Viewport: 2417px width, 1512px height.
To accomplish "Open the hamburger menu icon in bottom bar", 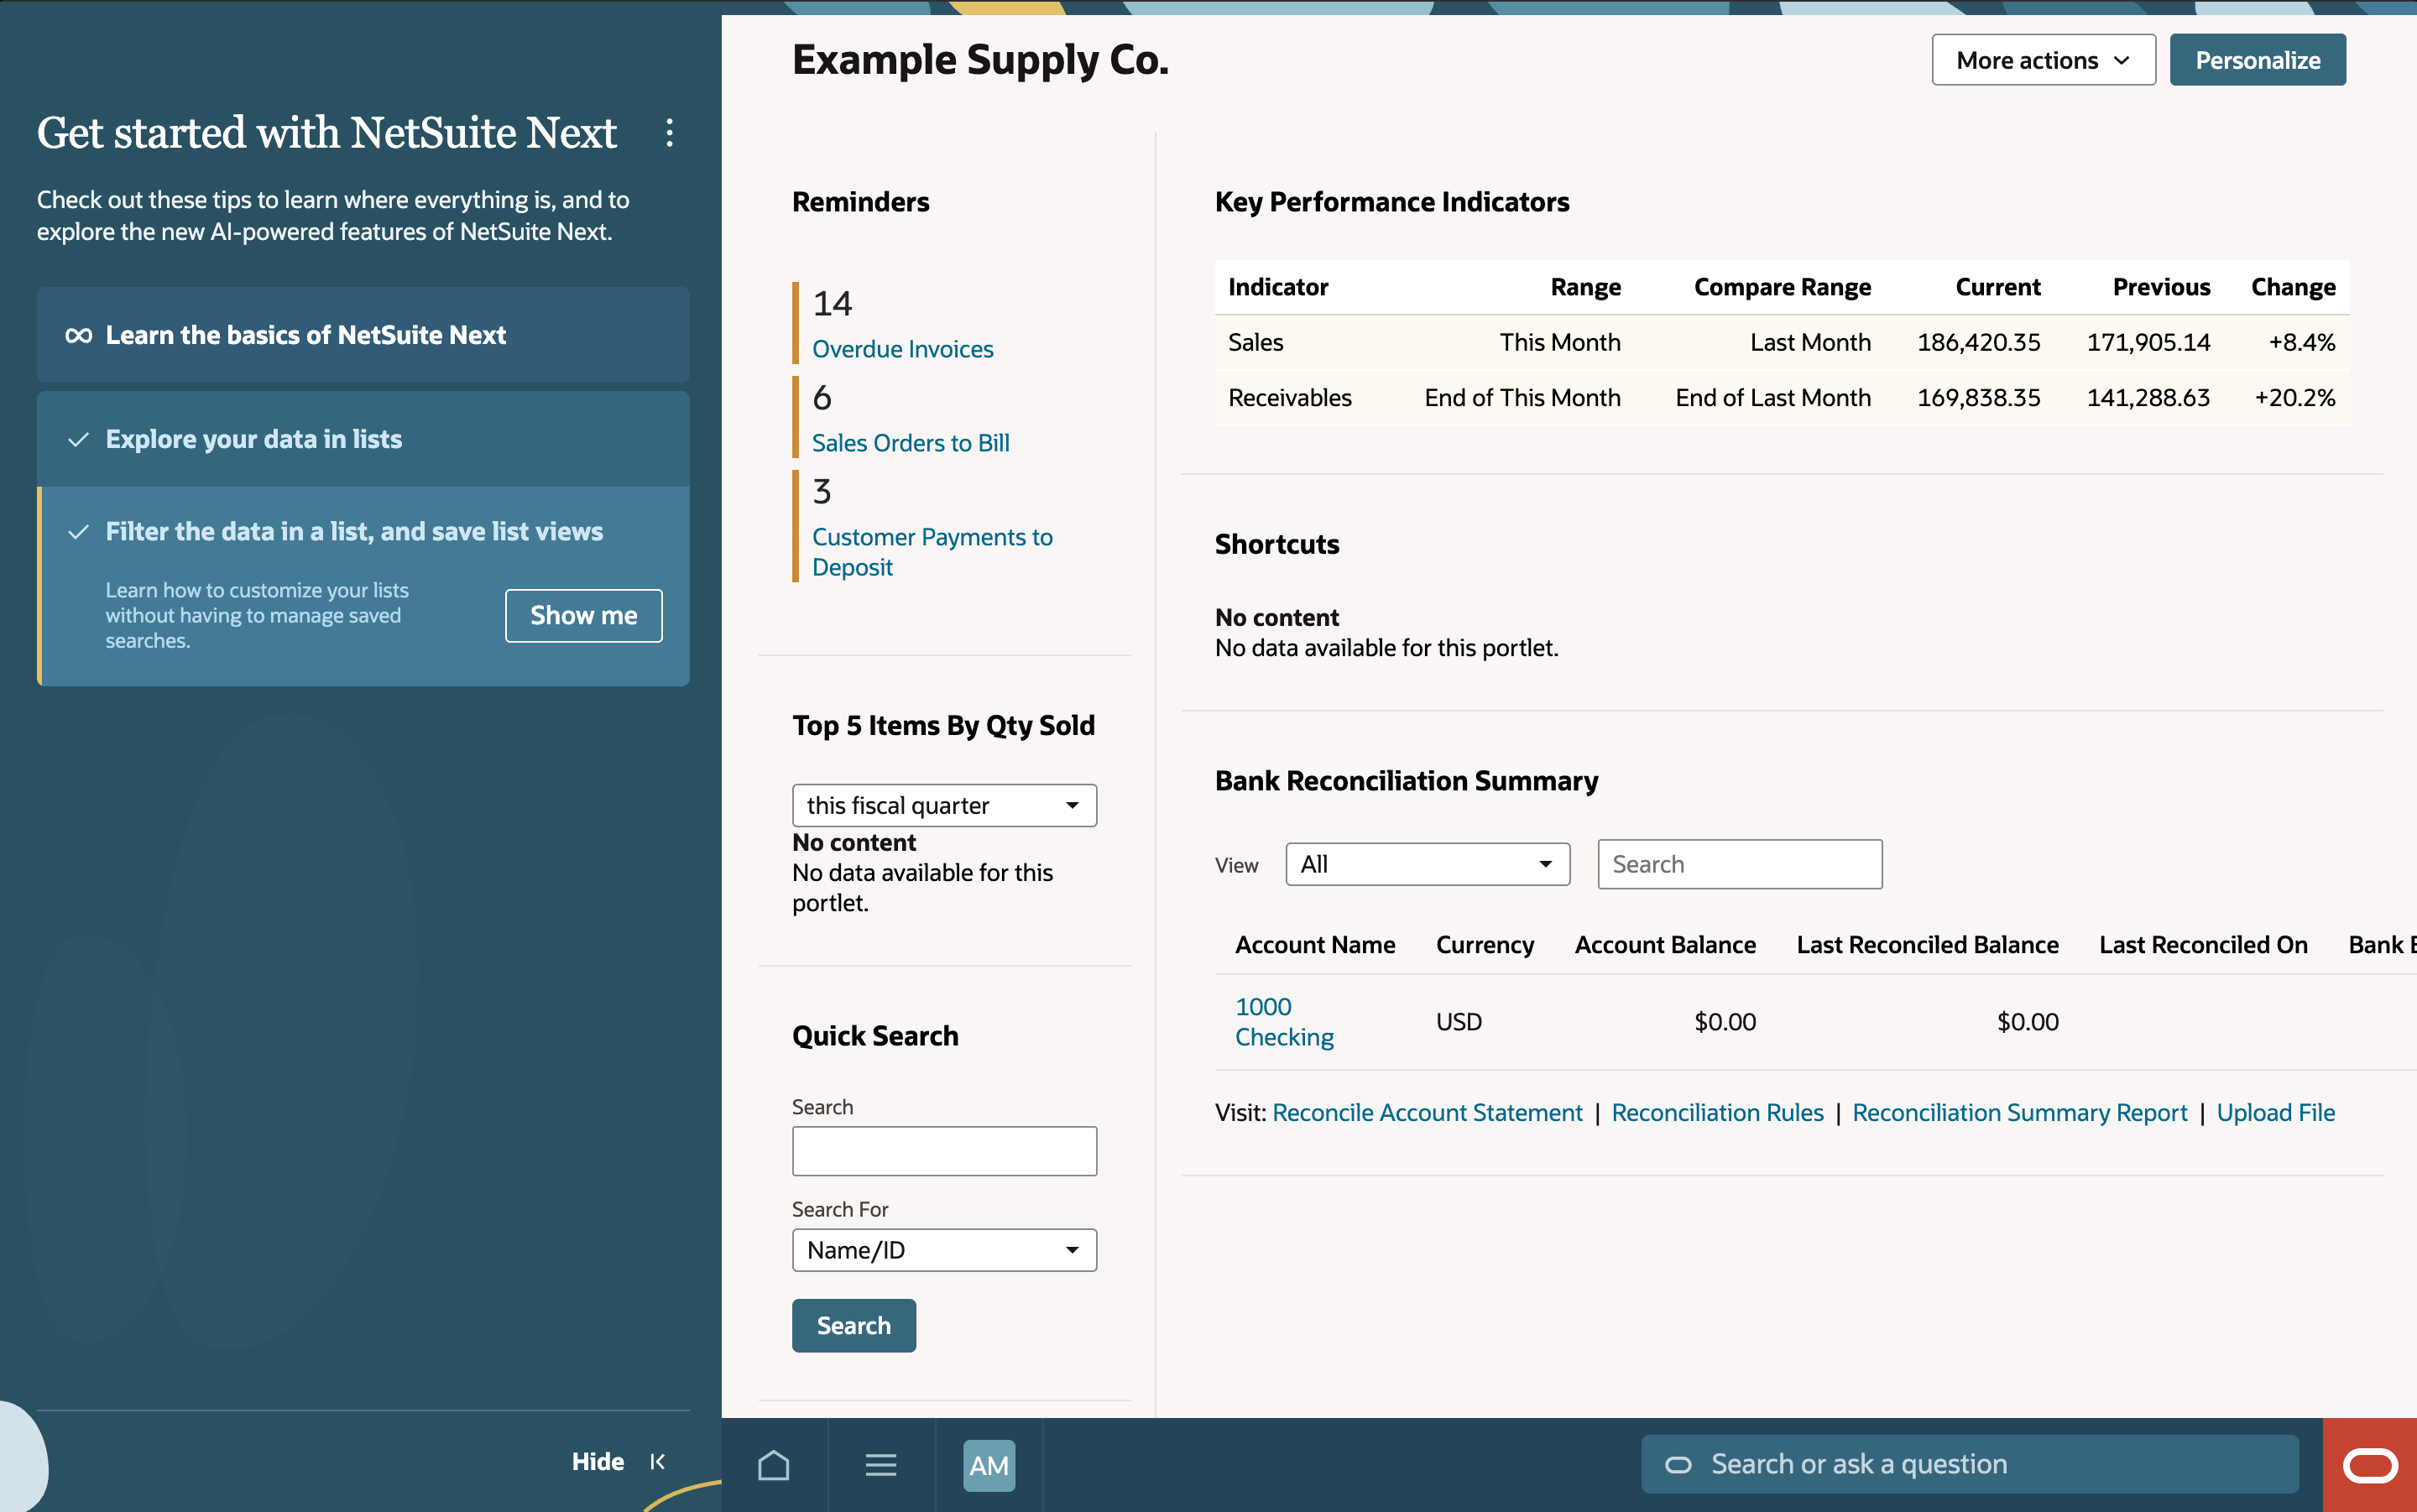I will click(x=881, y=1465).
